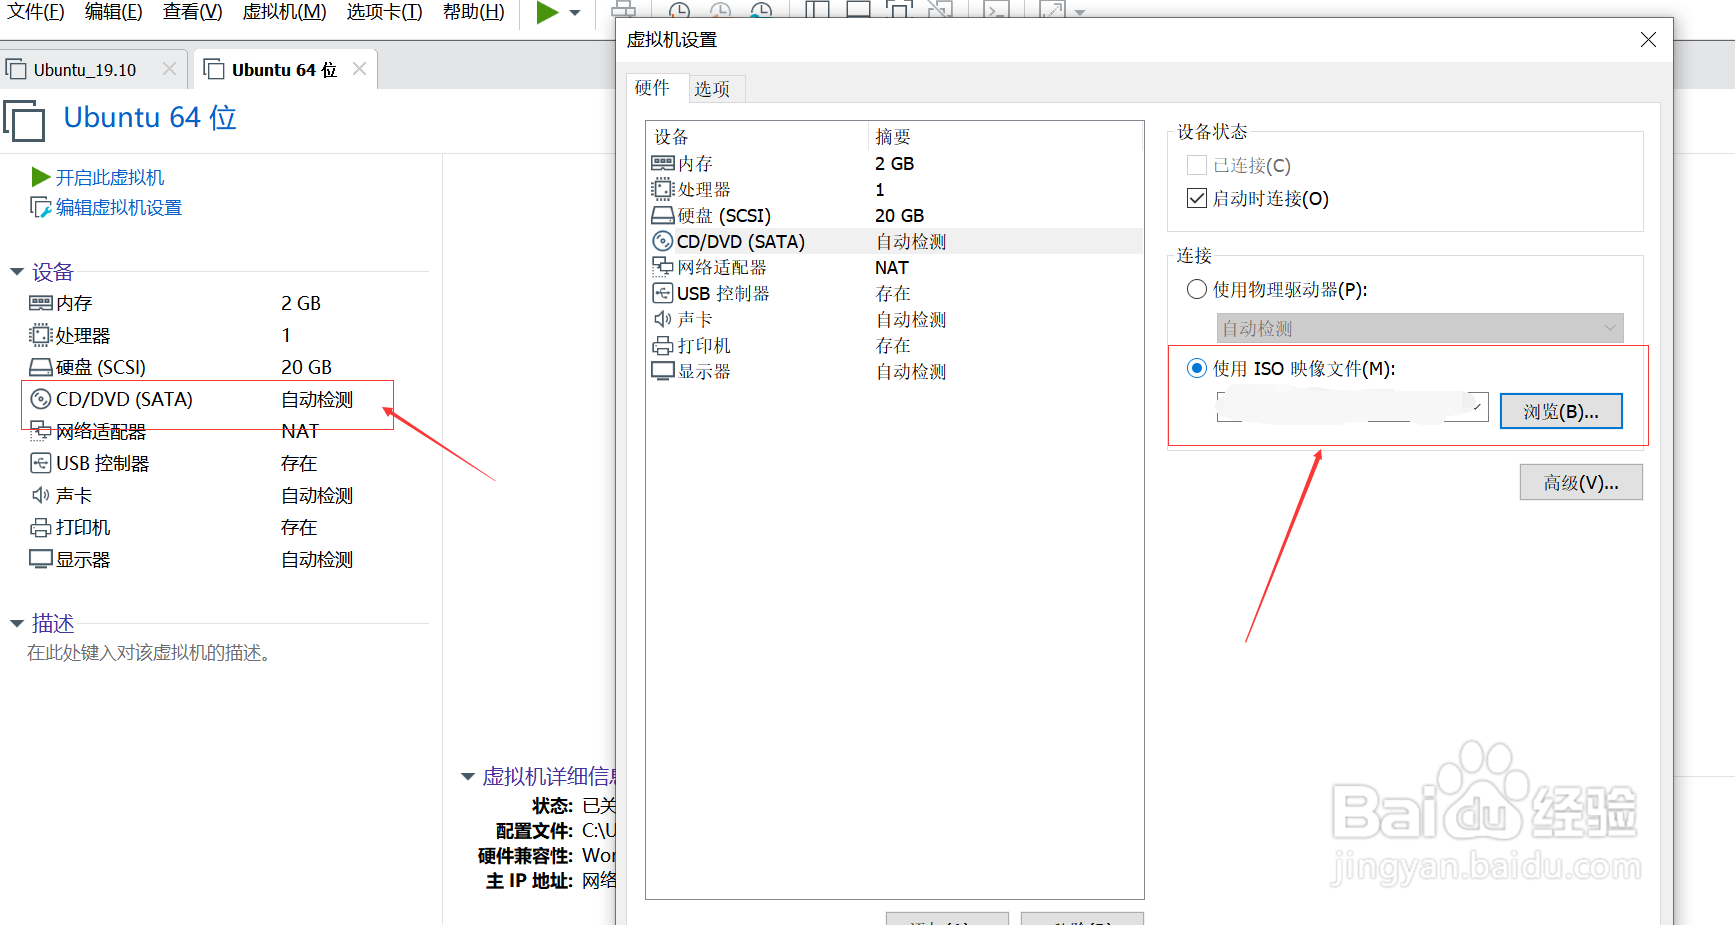This screenshot has height=925, width=1735.
Task: Click the description text 在此处键入对该虚拟机的描述
Action: (148, 653)
